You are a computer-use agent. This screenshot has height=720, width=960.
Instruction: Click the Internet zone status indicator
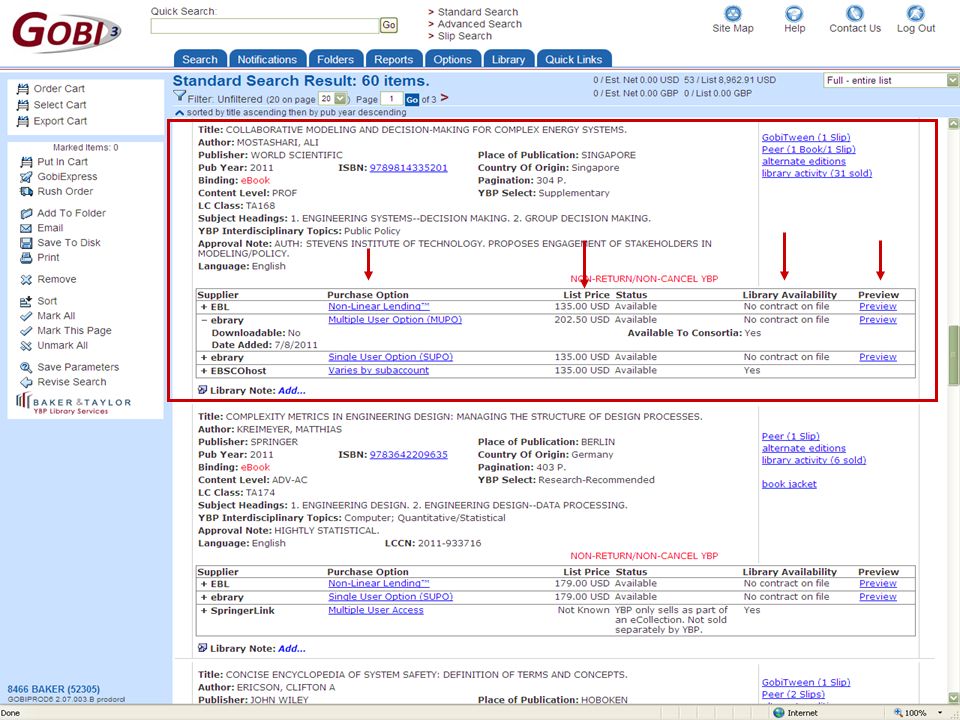point(796,713)
